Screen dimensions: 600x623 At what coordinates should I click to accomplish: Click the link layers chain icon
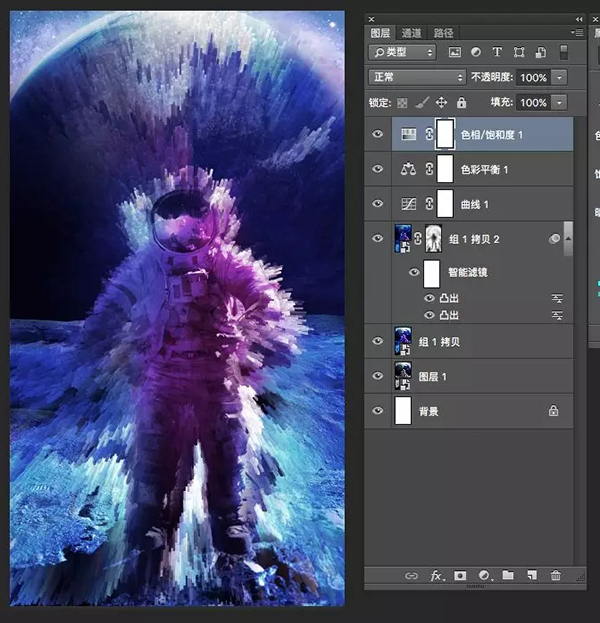tap(411, 576)
